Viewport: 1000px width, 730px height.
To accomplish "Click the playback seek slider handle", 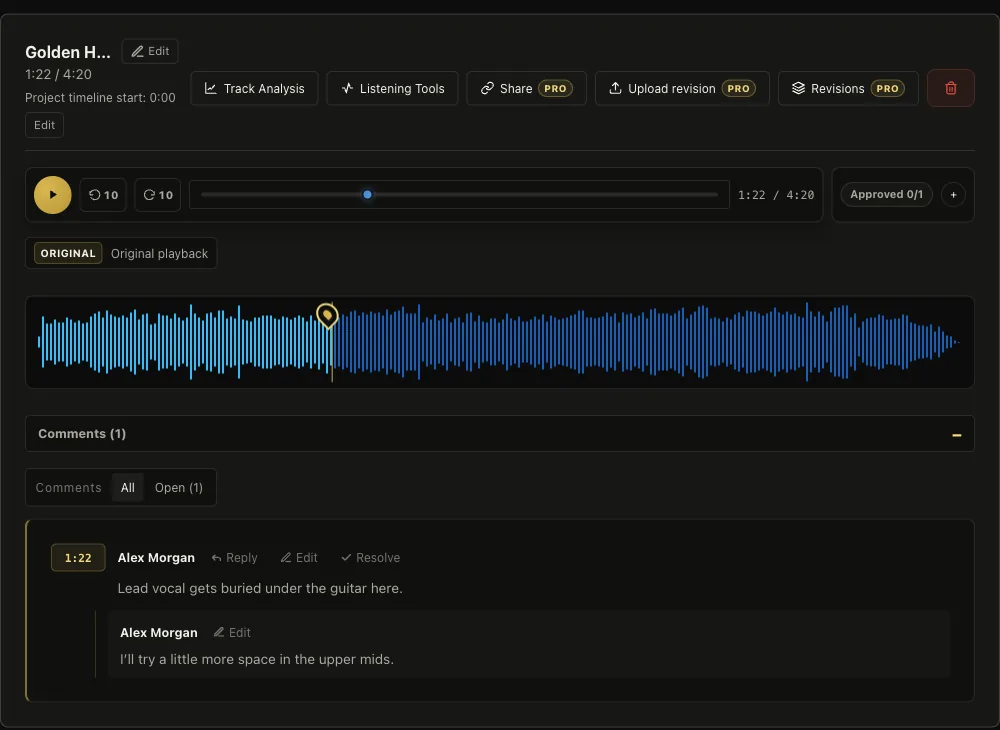I will [x=367, y=194].
